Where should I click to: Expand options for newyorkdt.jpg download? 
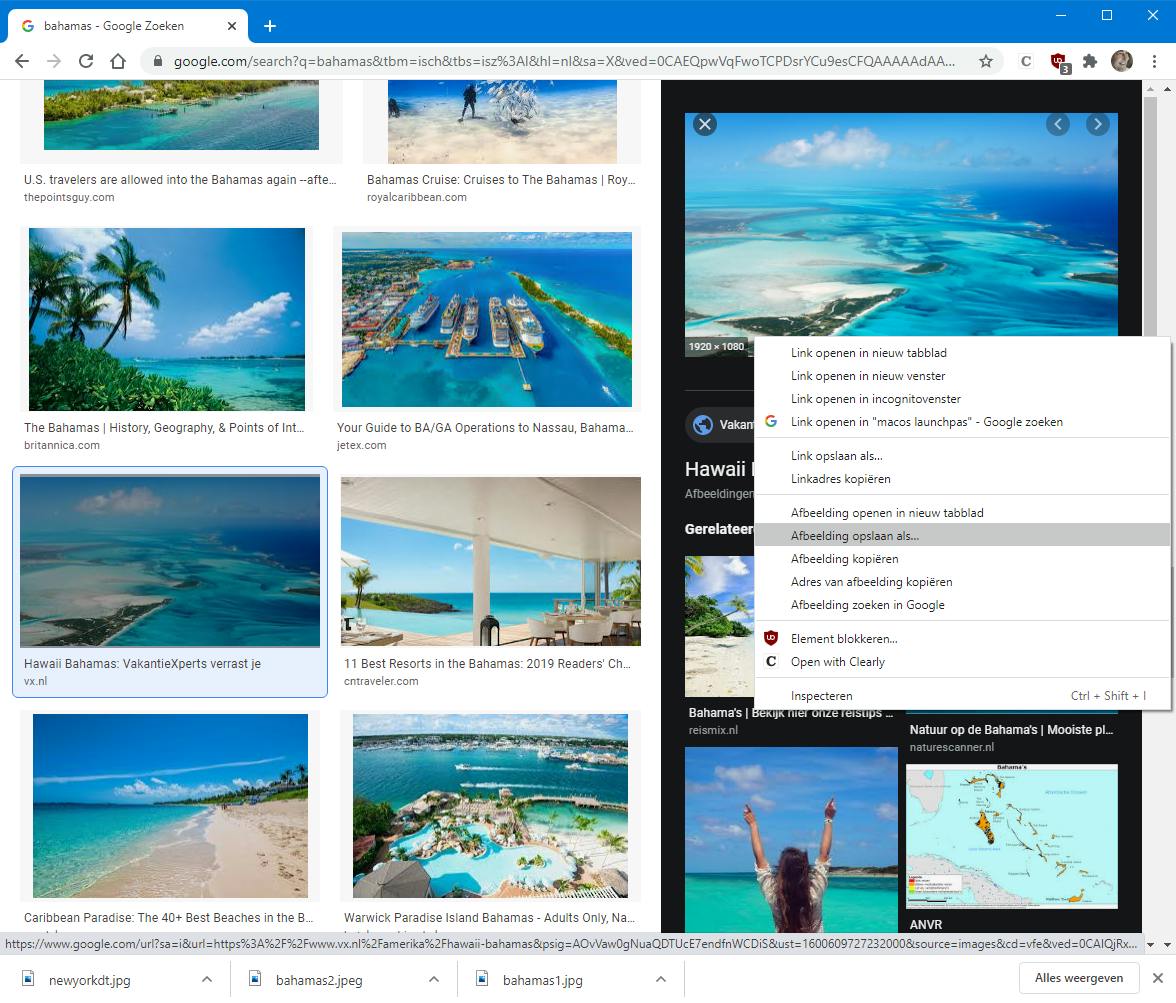[x=207, y=979]
